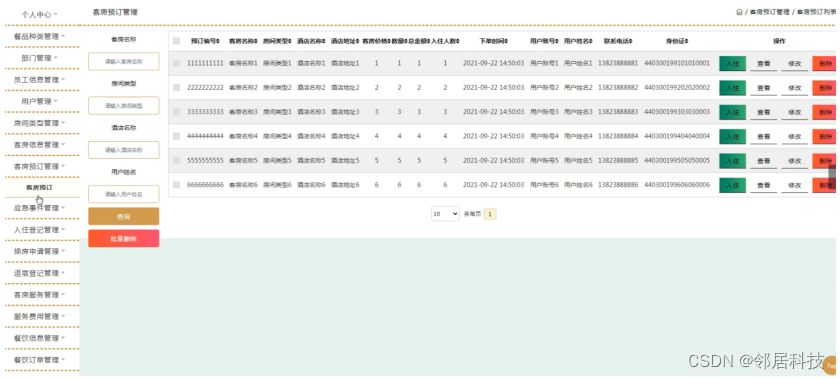Click 酒店名称2 table cell

pyautogui.click(x=311, y=87)
